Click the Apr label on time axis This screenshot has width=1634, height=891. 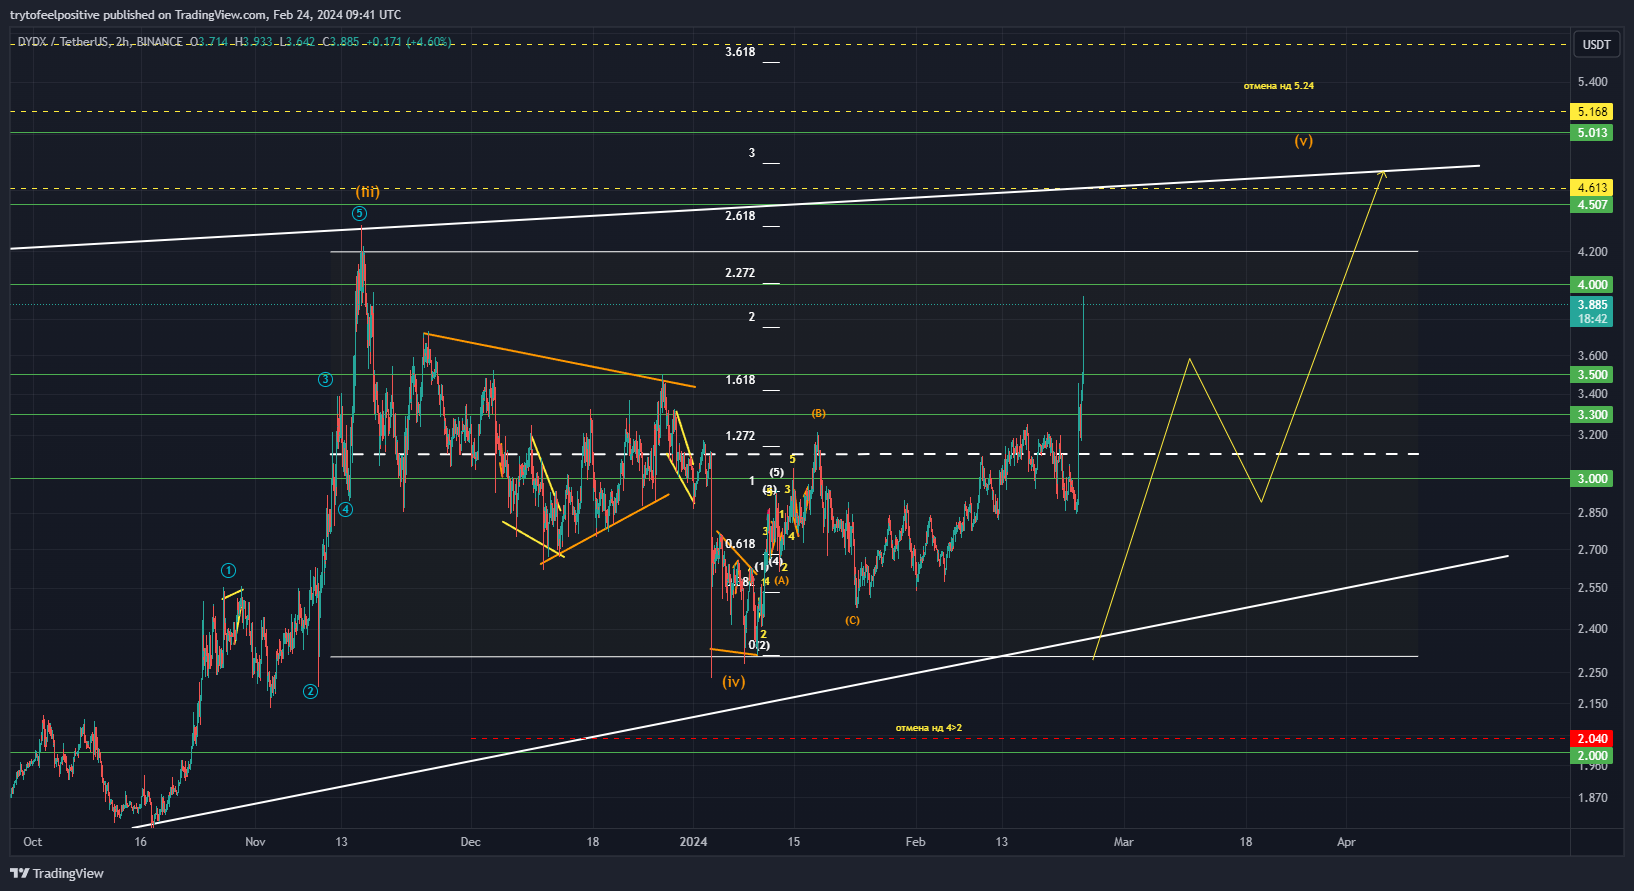click(1346, 842)
